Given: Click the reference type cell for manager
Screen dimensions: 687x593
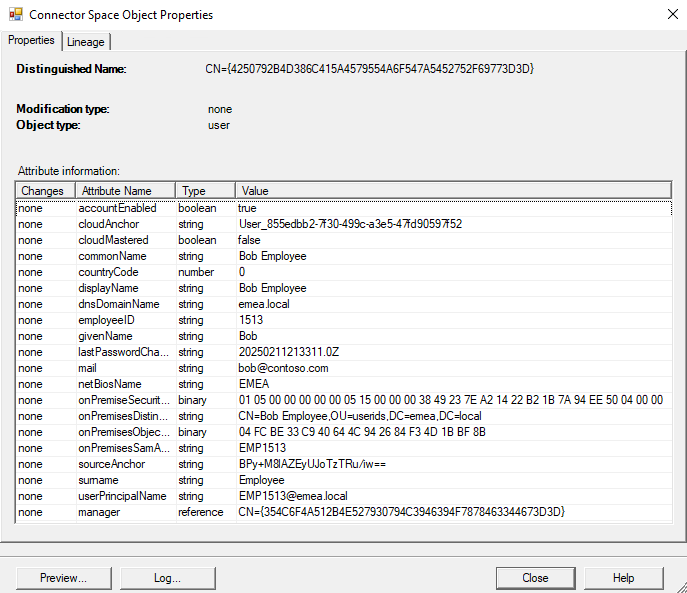Looking at the screenshot, I should click(201, 512).
